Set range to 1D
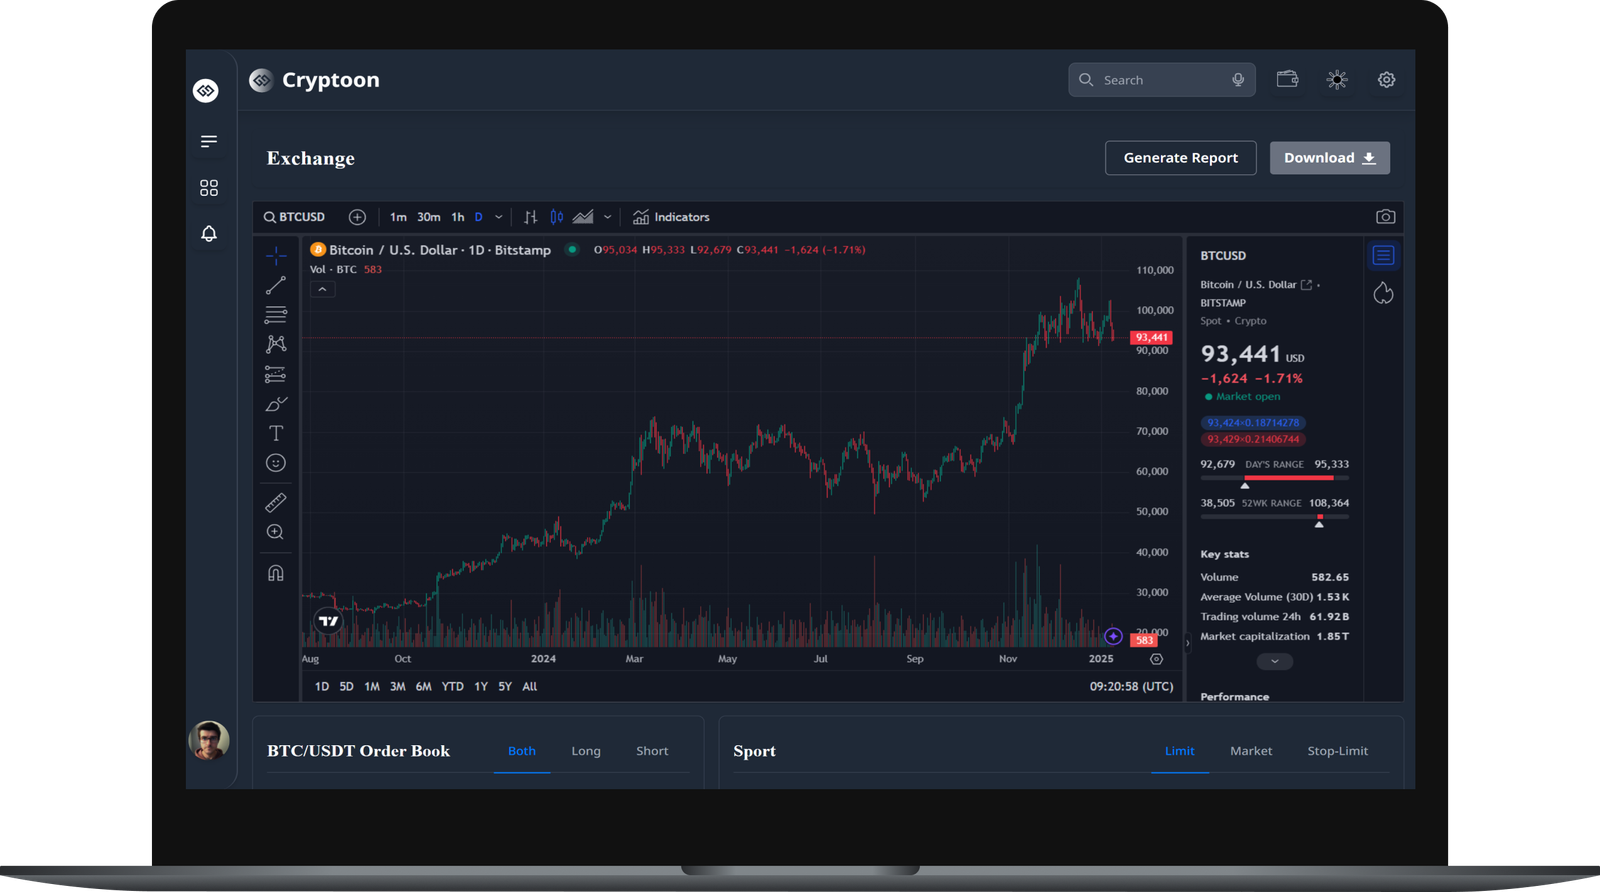The width and height of the screenshot is (1600, 892). coord(322,687)
